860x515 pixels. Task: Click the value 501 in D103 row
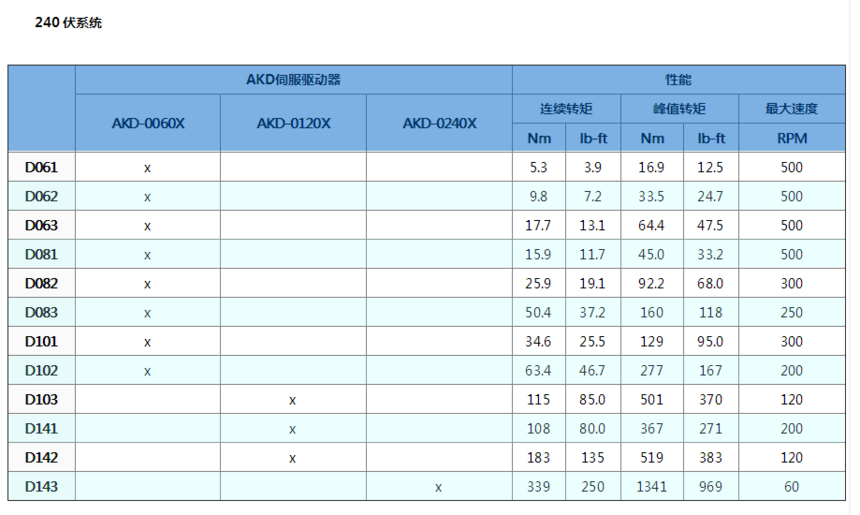652,400
